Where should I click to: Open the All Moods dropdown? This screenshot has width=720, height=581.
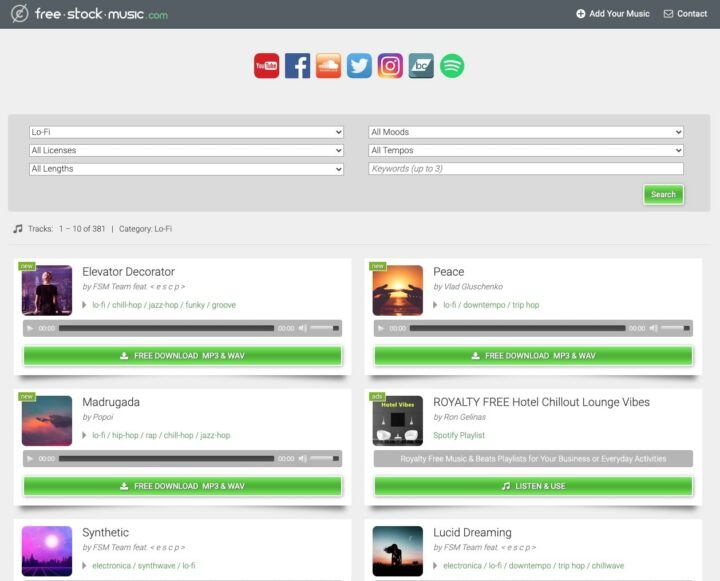[x=525, y=132]
